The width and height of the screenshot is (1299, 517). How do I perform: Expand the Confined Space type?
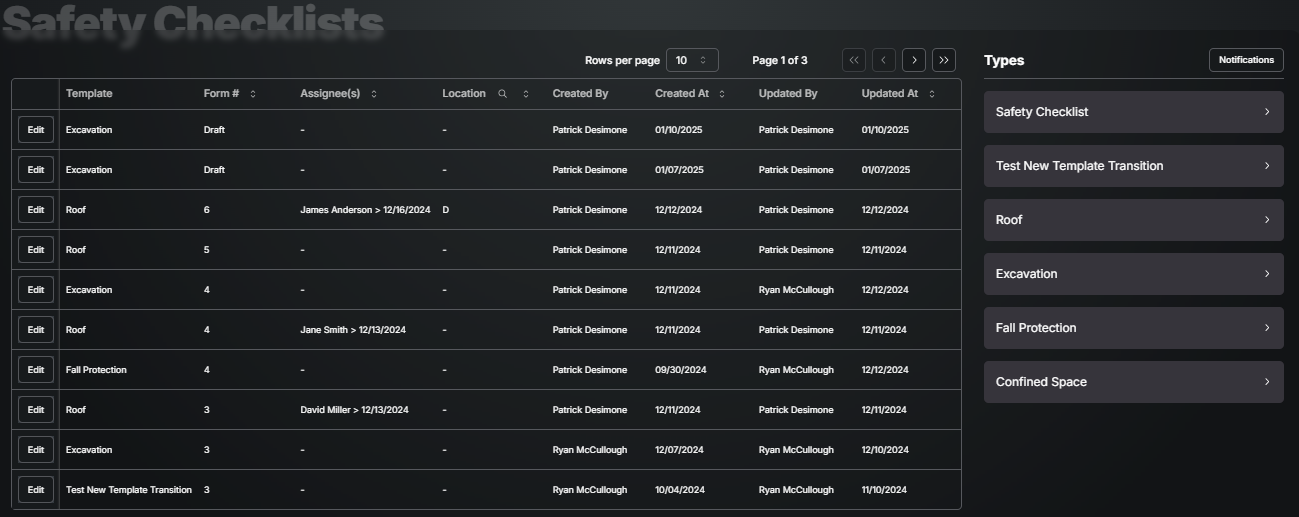coord(1133,382)
